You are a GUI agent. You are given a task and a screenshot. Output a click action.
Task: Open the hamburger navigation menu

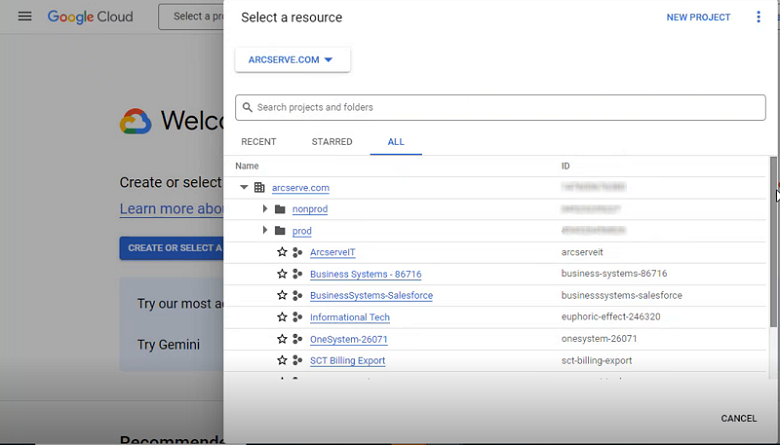[x=24, y=16]
